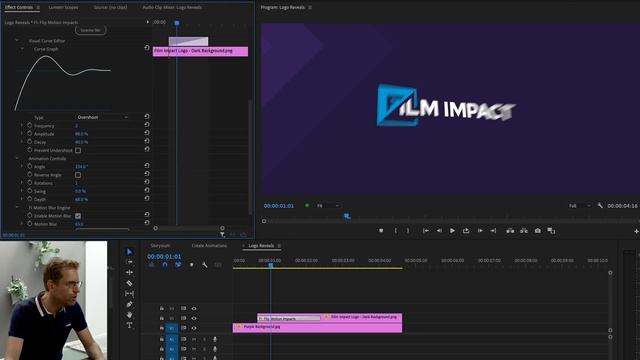Open the Full playback resolution dropdown
640x360 pixels.
[x=580, y=206]
